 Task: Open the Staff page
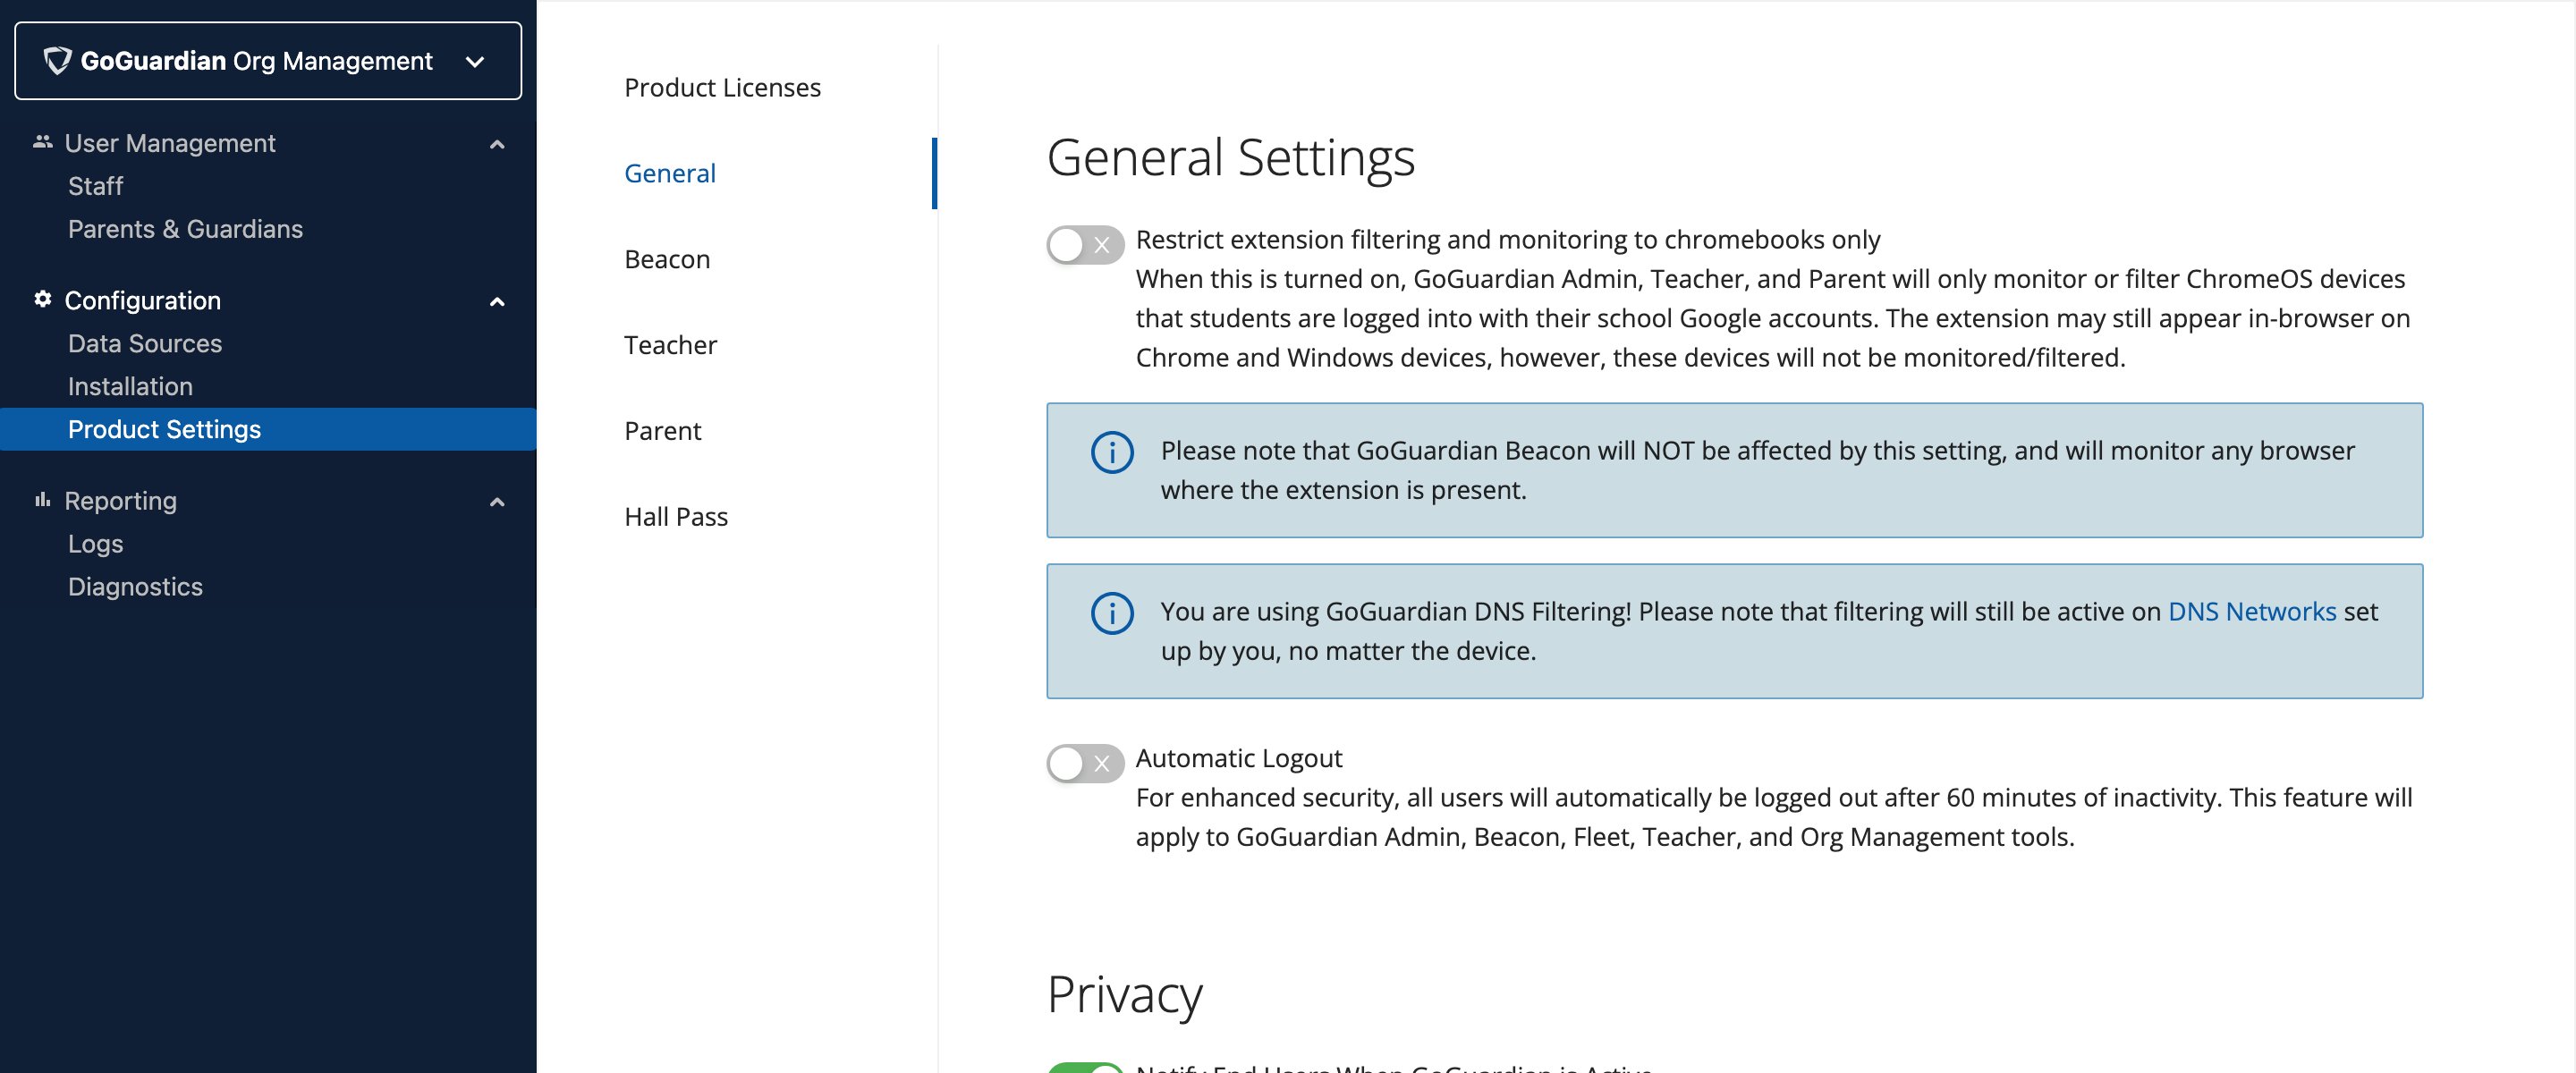pyautogui.click(x=95, y=186)
